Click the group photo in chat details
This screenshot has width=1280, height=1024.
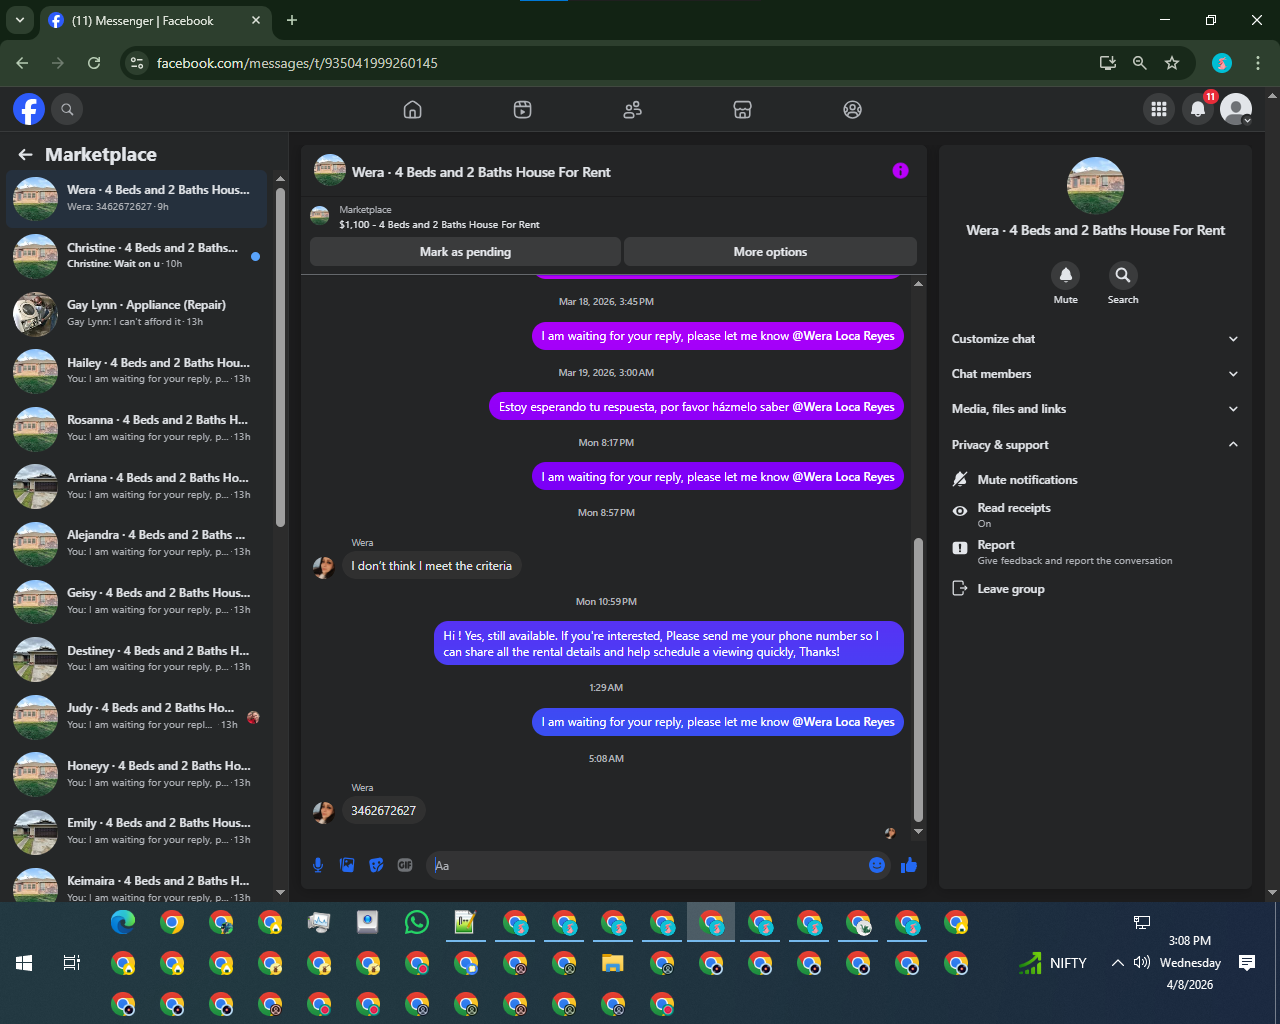point(1095,186)
